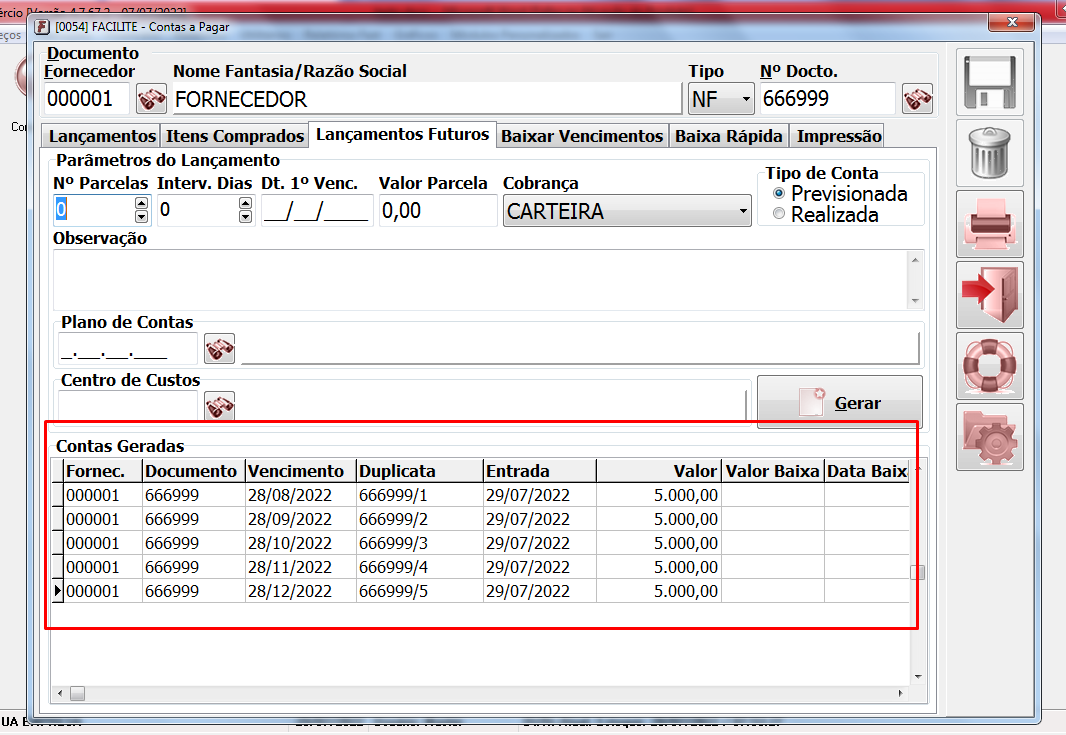
Task: Click the exit door icon
Action: coord(989,295)
